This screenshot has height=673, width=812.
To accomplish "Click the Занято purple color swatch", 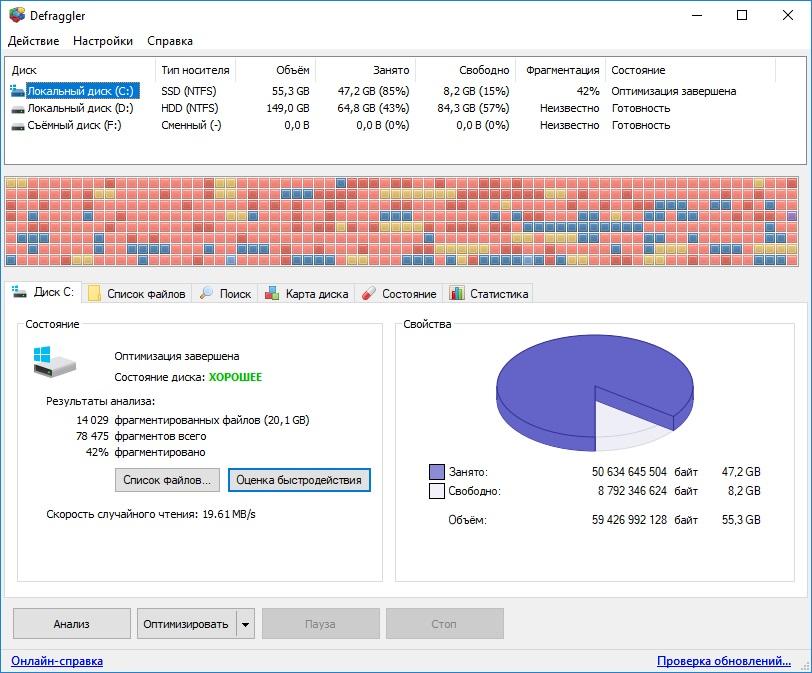I will (x=437, y=472).
